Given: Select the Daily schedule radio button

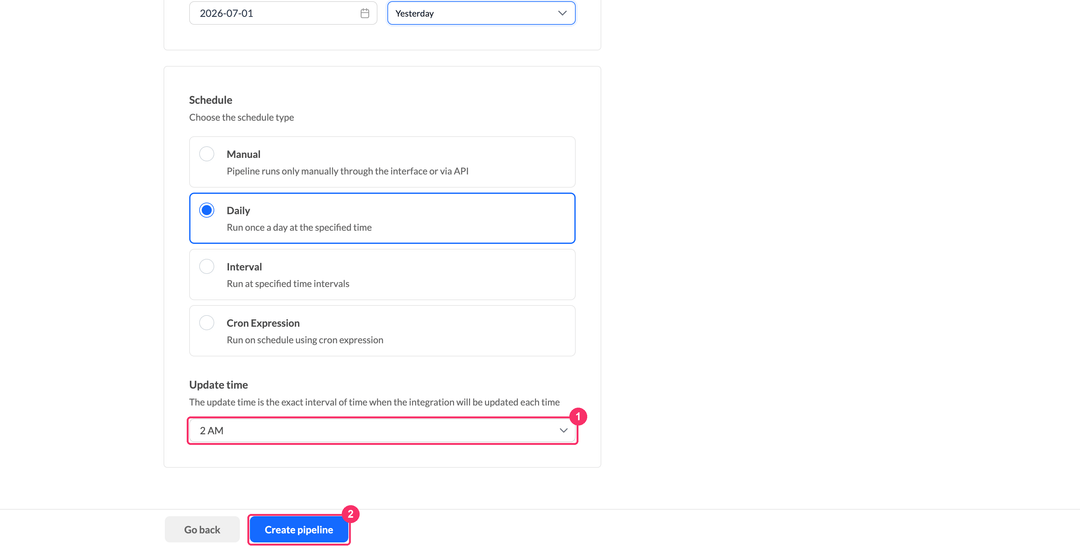Looking at the screenshot, I should tap(207, 210).
